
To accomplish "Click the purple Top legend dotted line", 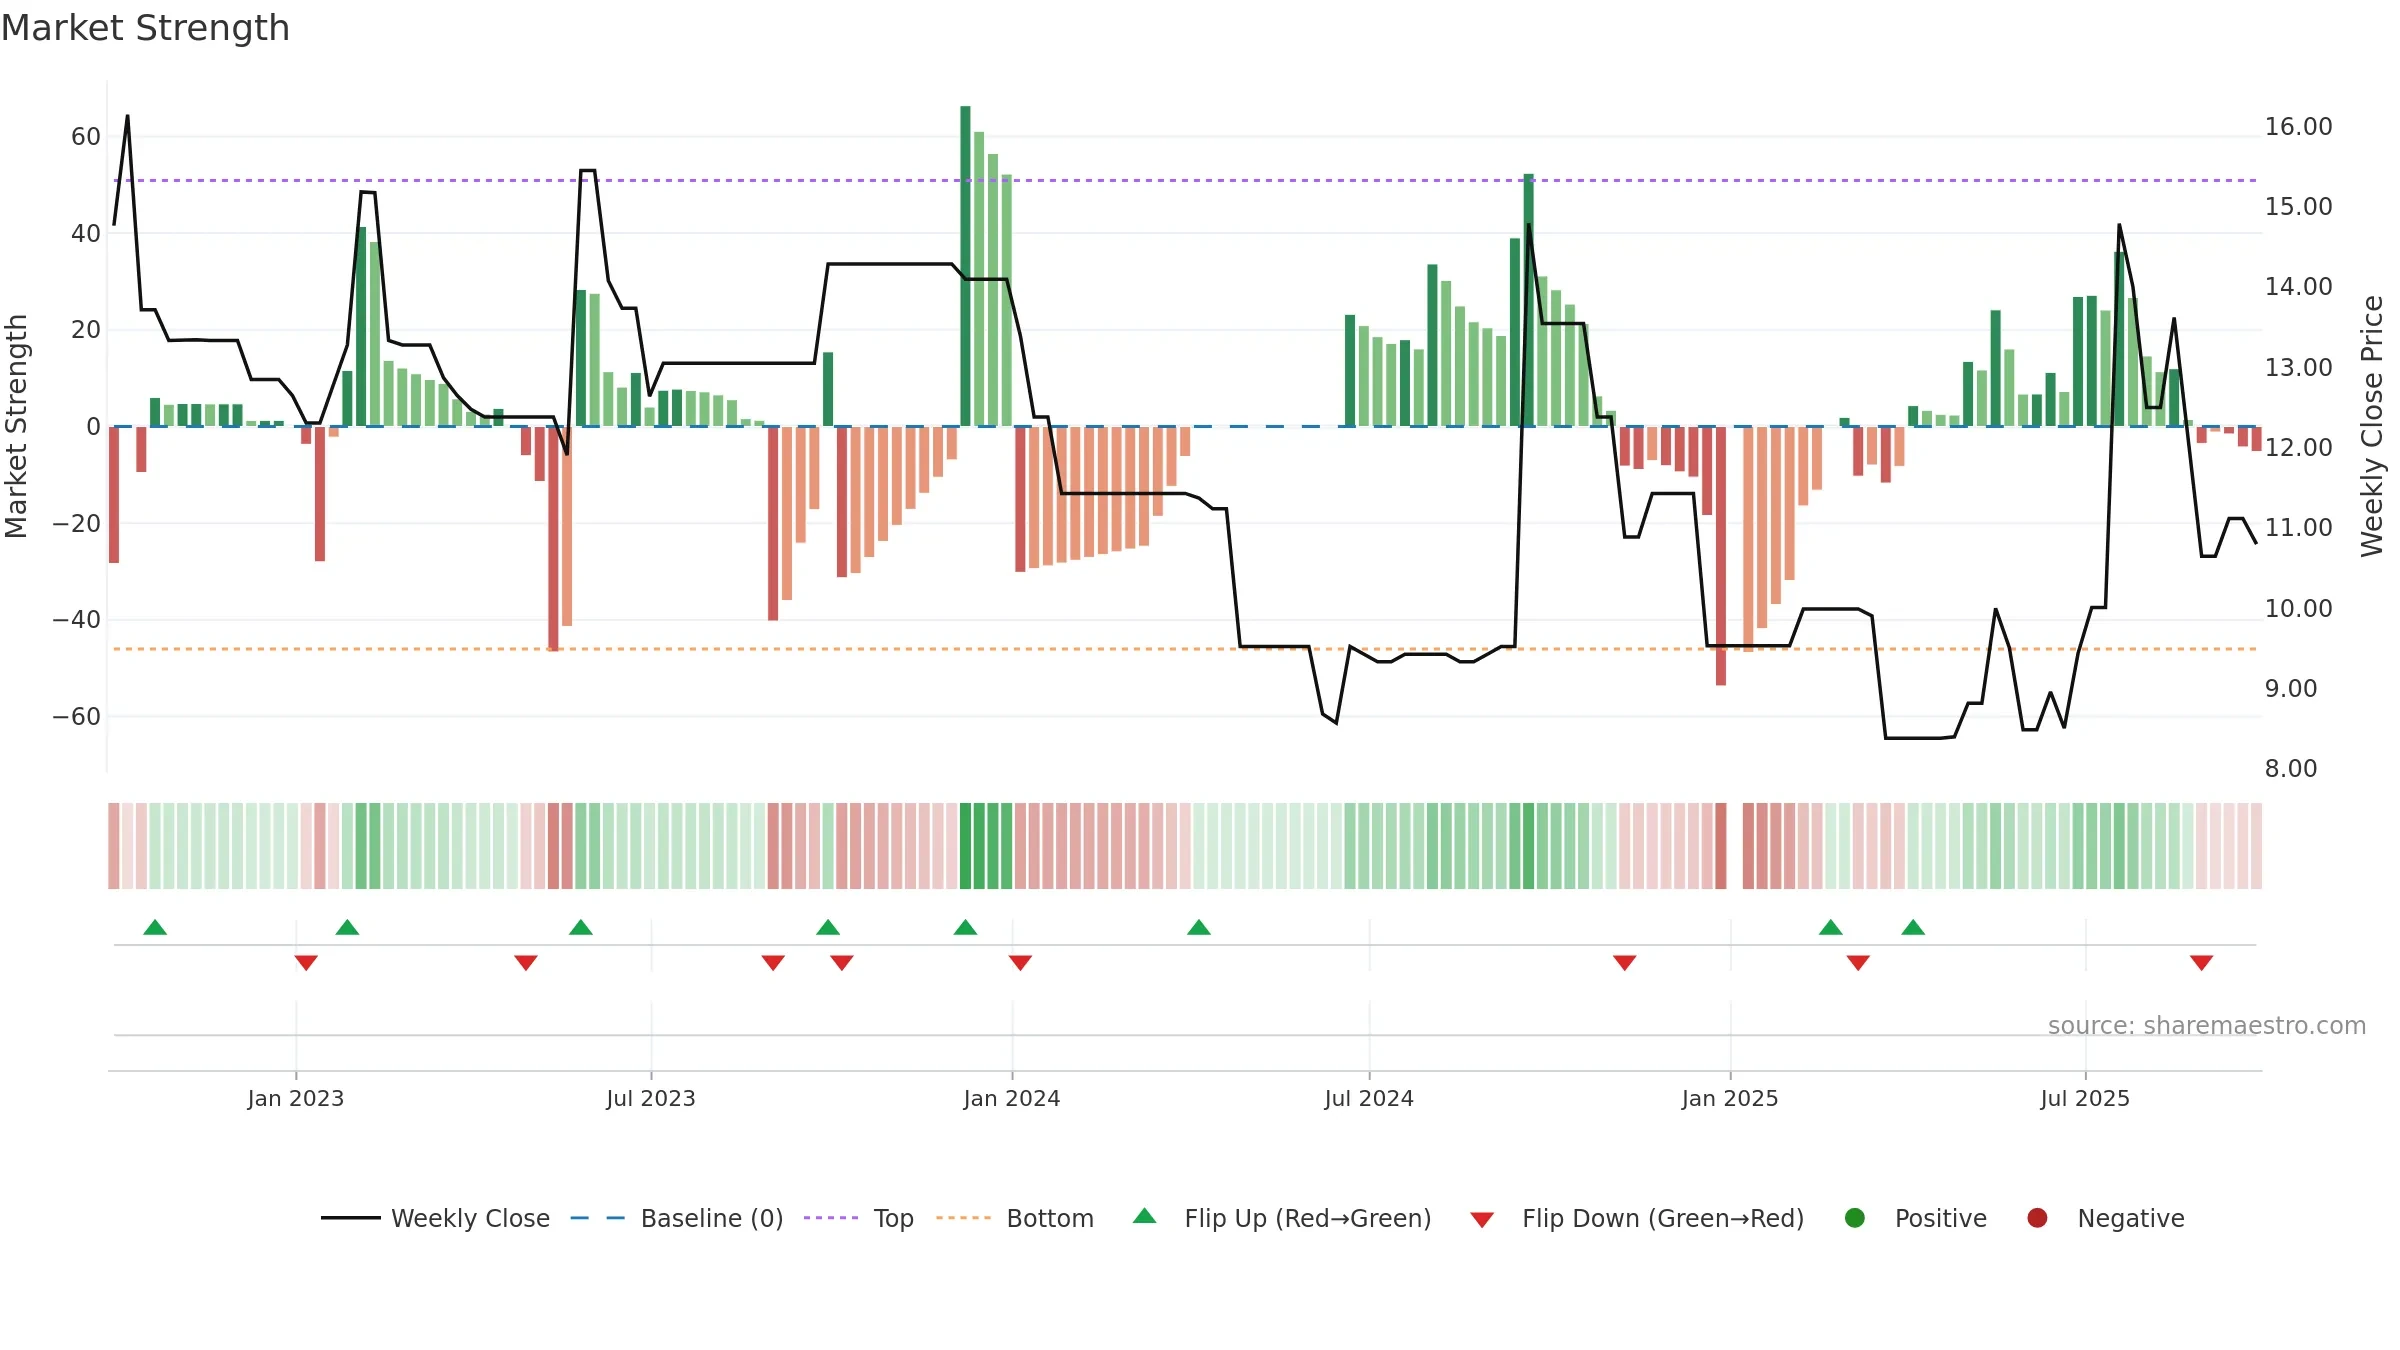I will 831,1218.
